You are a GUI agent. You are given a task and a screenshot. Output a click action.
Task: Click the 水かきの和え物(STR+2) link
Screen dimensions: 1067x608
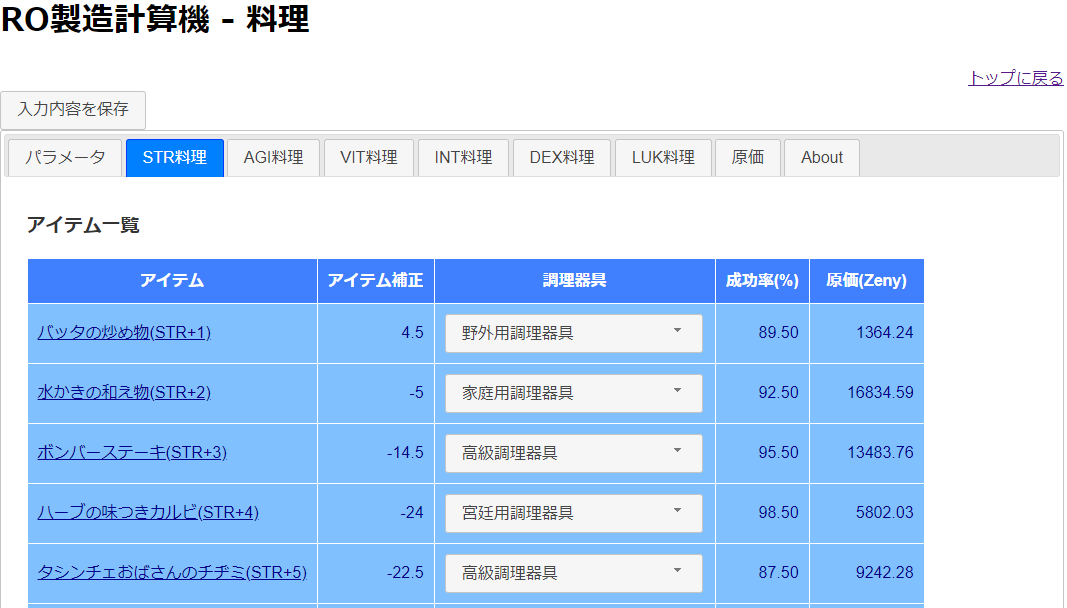tap(124, 393)
